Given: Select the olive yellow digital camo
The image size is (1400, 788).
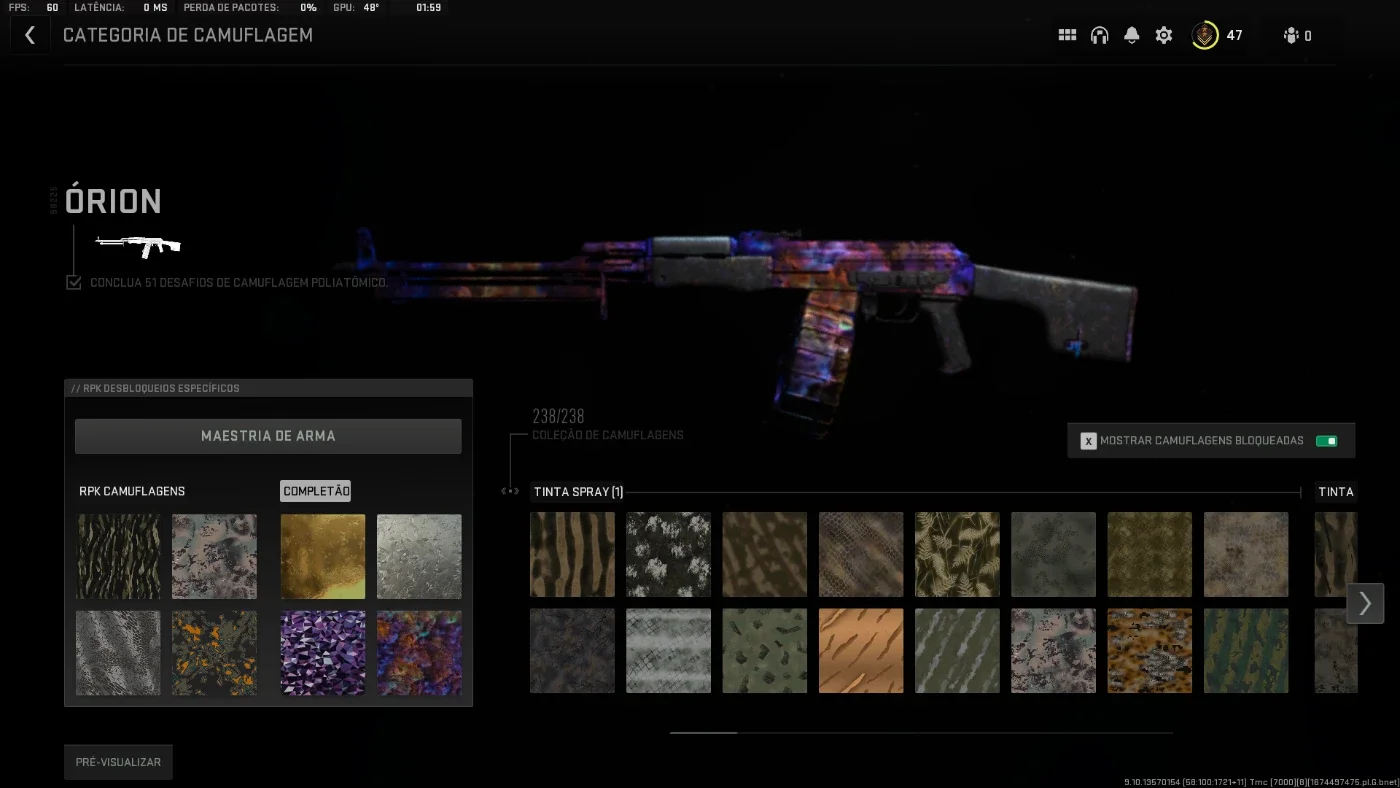Looking at the screenshot, I should (x=1150, y=555).
